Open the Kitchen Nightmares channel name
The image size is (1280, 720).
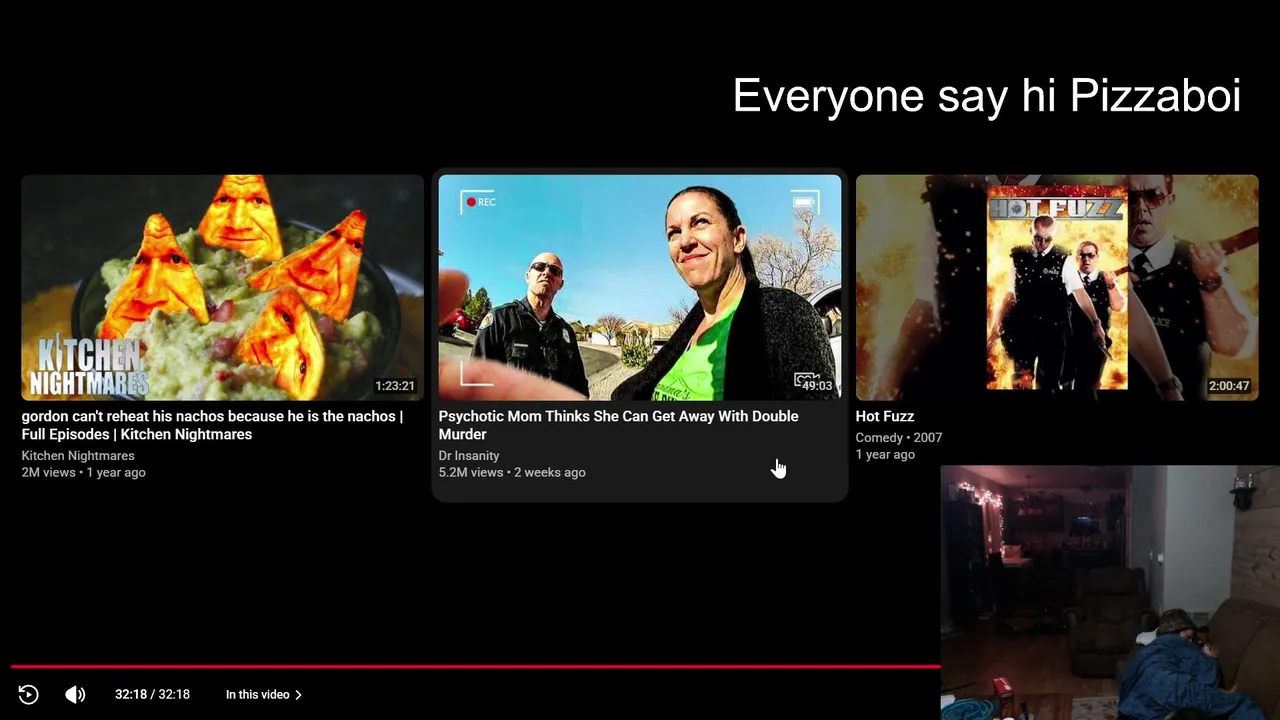pyautogui.click(x=78, y=455)
